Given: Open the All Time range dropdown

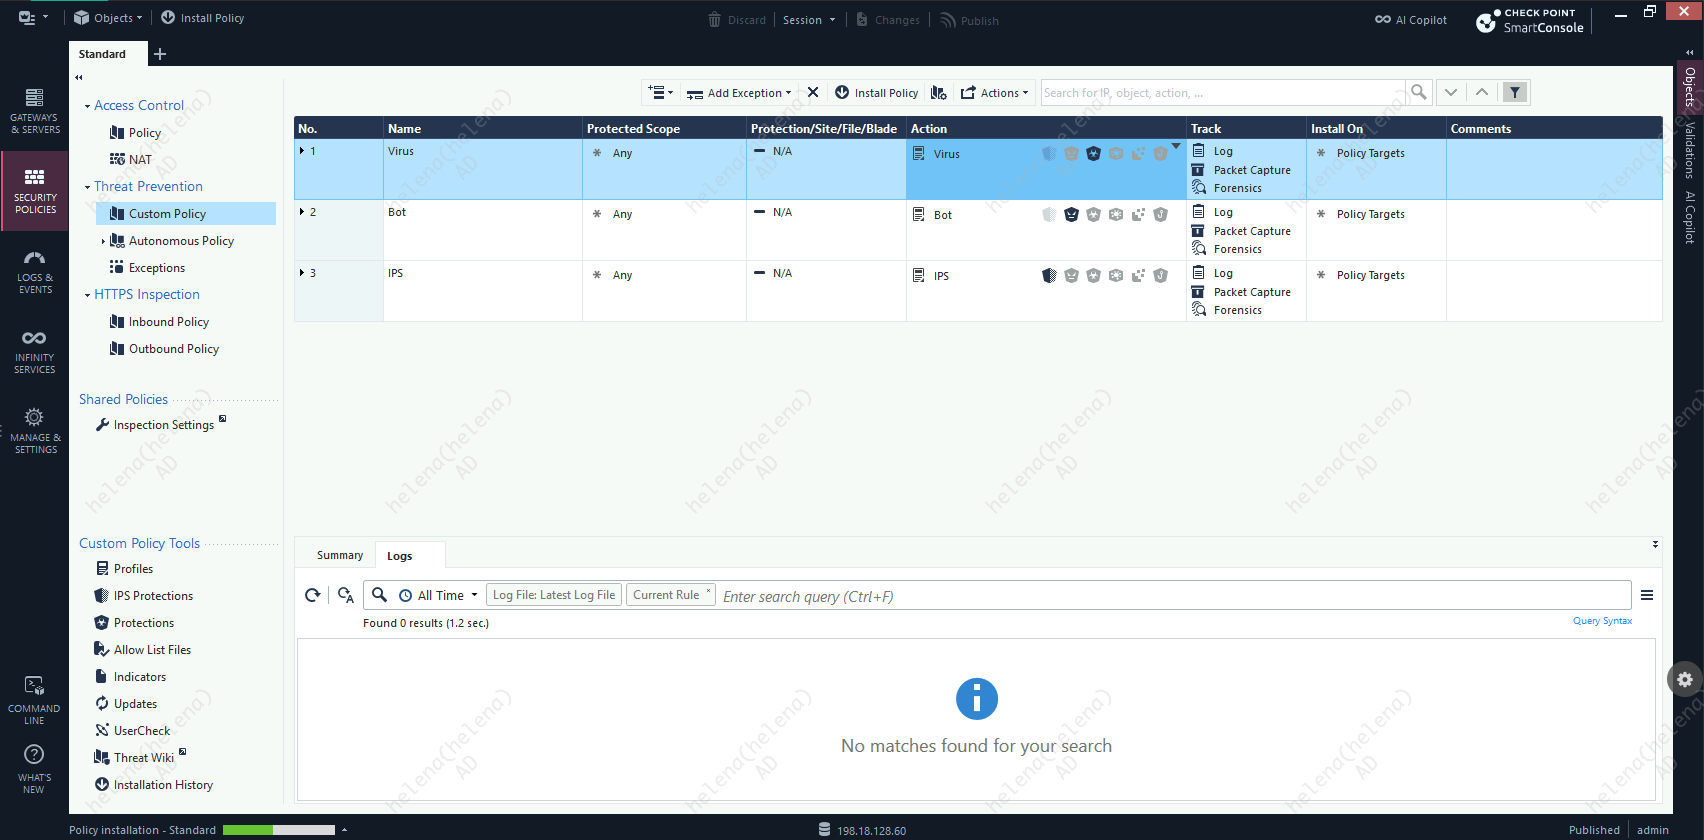Looking at the screenshot, I should 440,595.
